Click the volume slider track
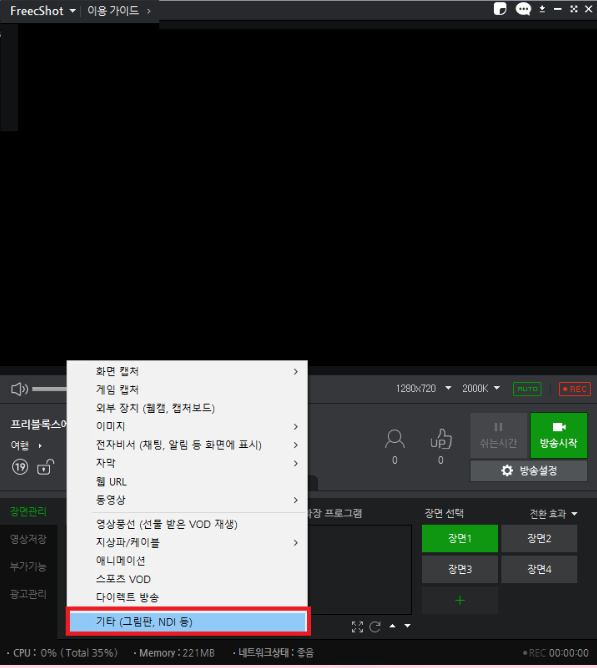This screenshot has width=597, height=668. (49, 389)
